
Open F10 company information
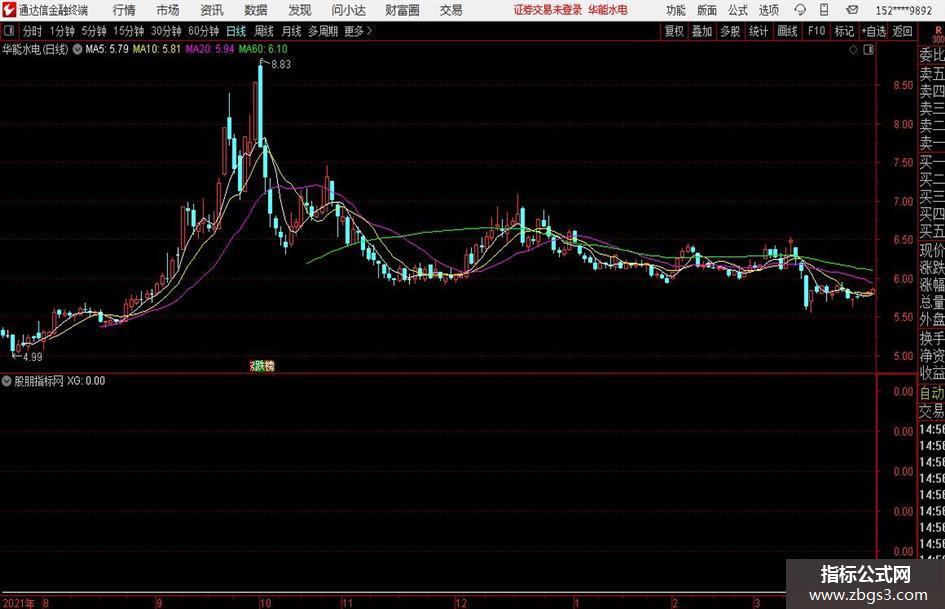pos(816,31)
